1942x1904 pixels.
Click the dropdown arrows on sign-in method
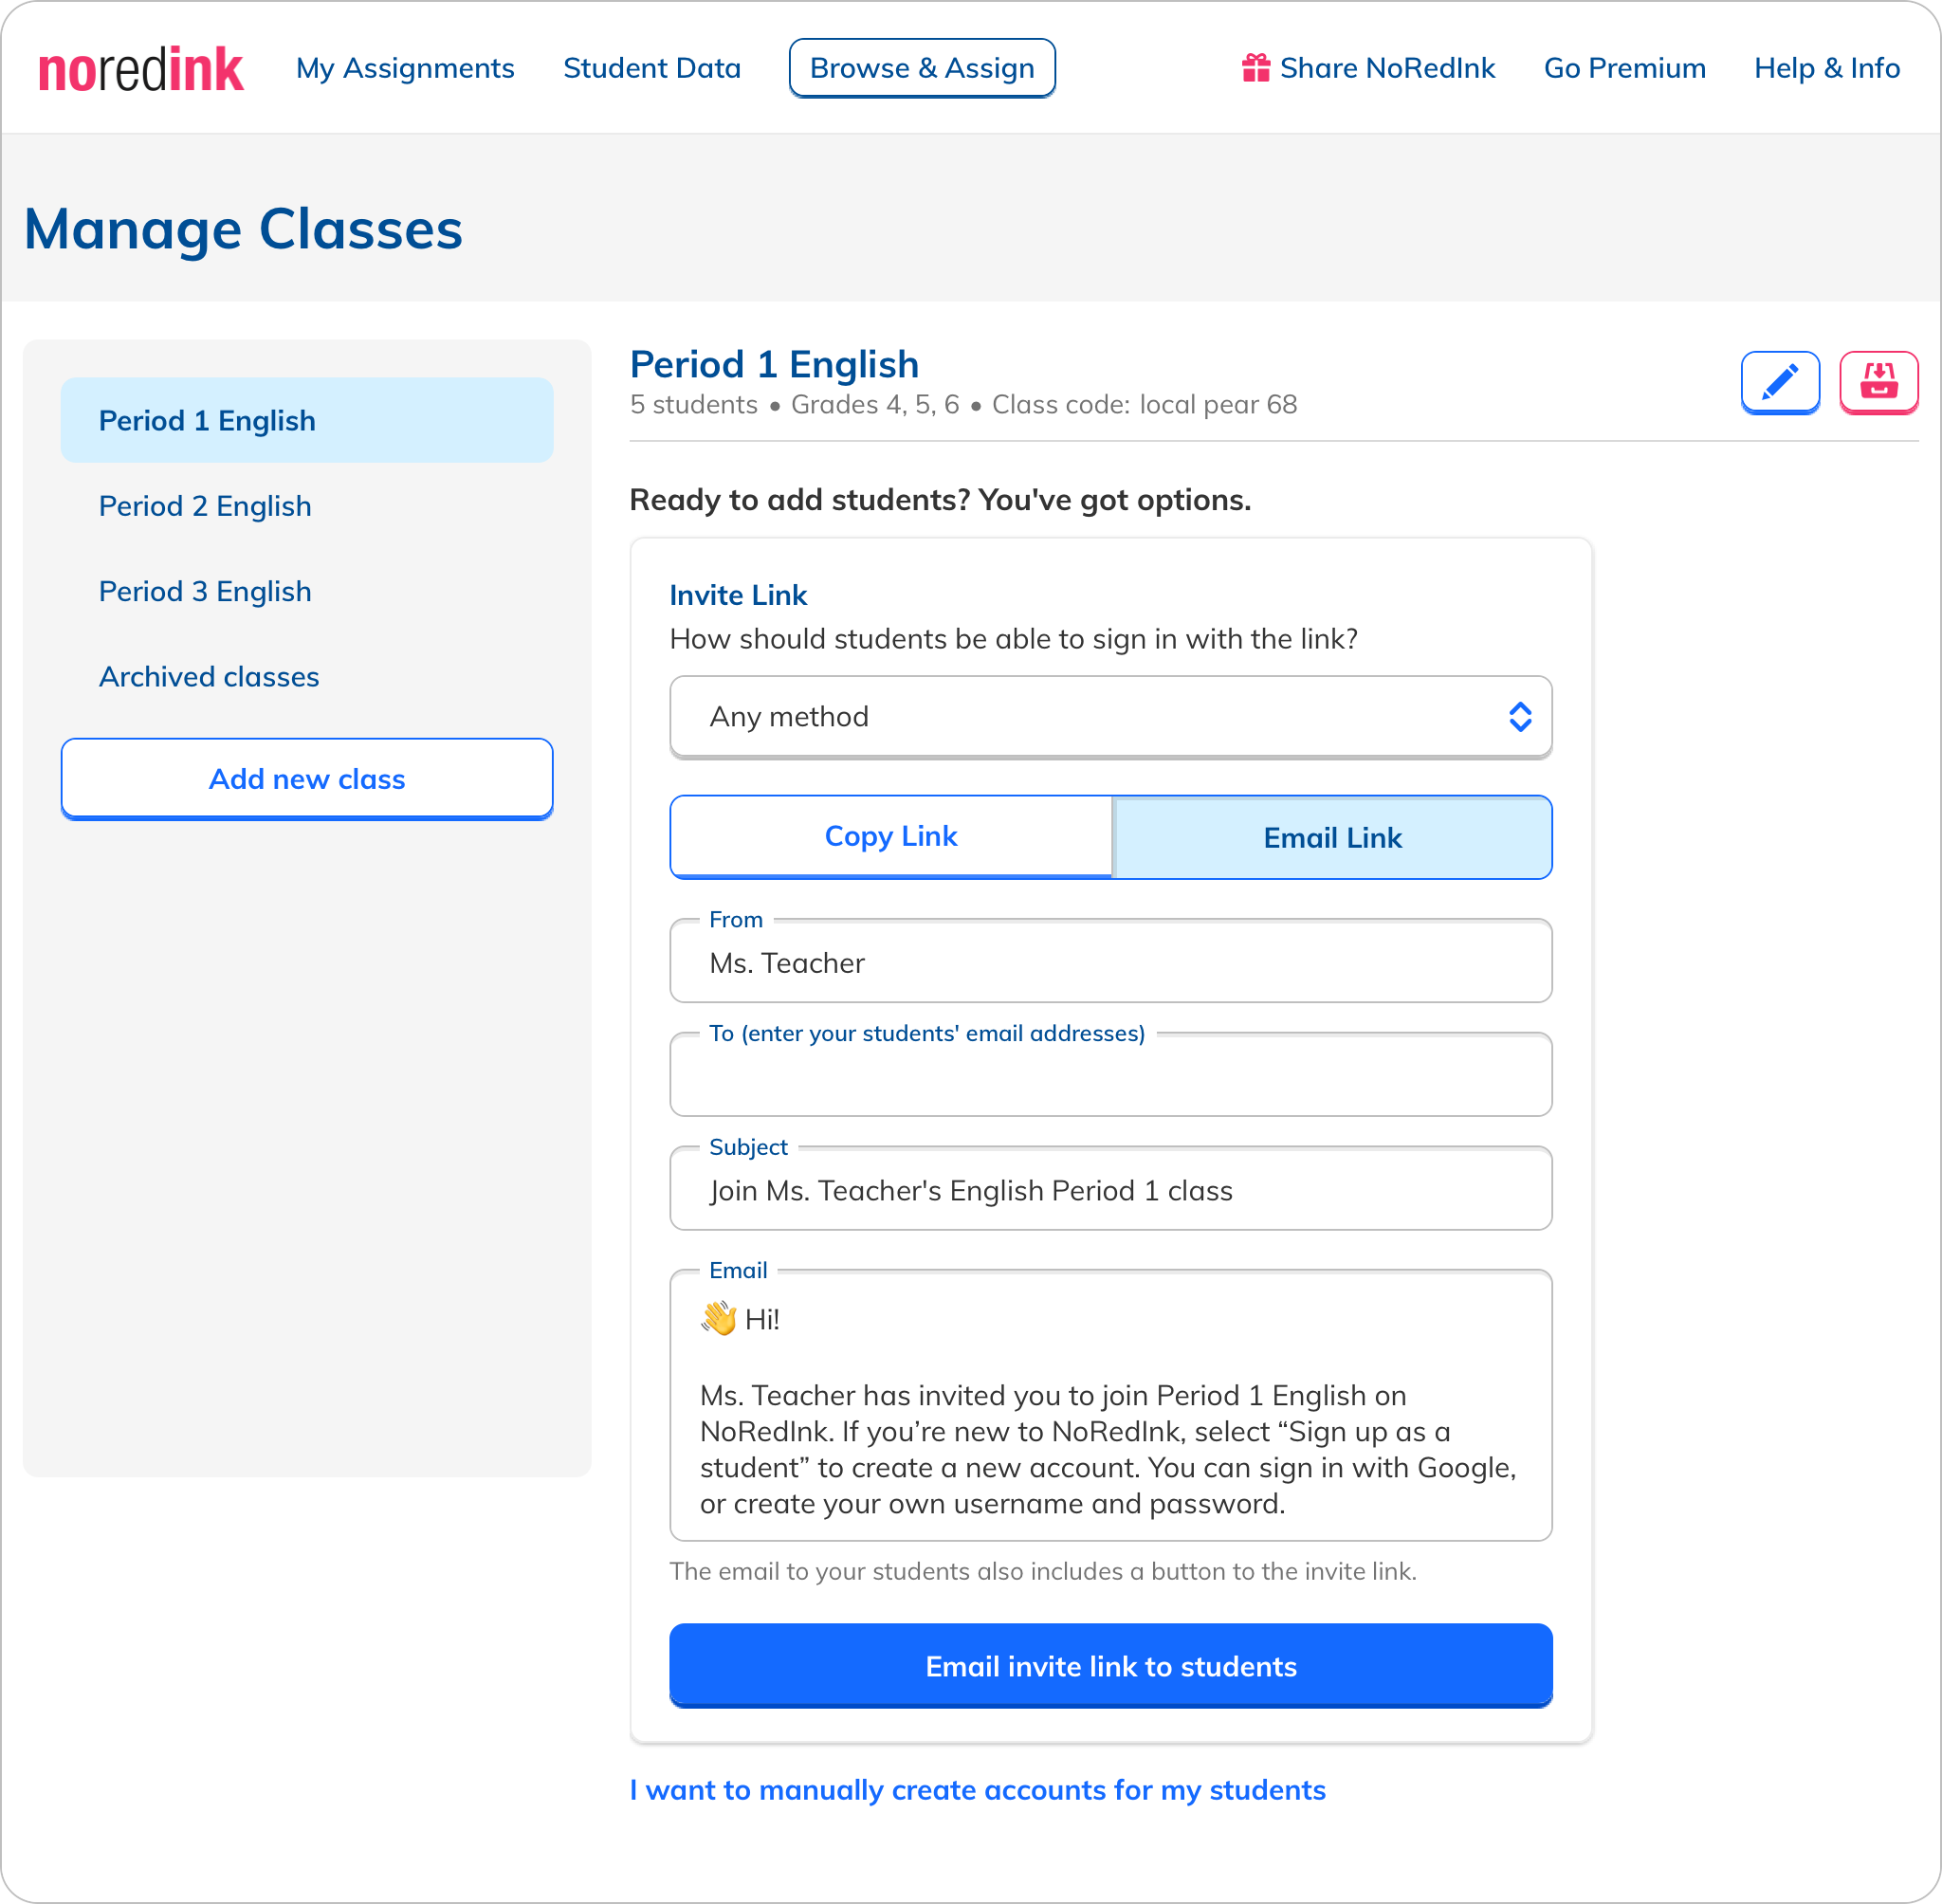pos(1519,717)
